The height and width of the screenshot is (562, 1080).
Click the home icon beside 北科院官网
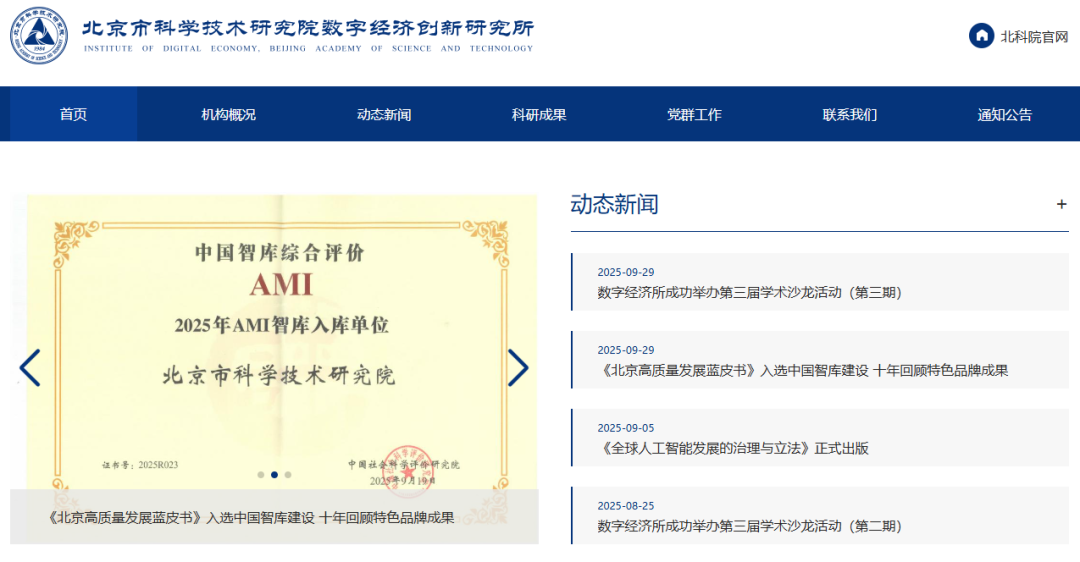982,36
